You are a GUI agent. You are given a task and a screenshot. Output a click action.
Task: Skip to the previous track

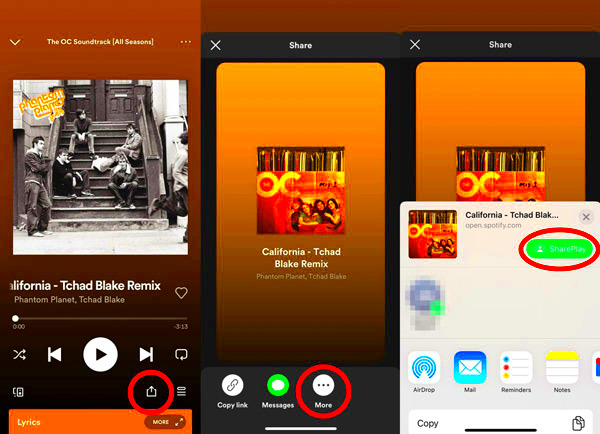[54, 354]
